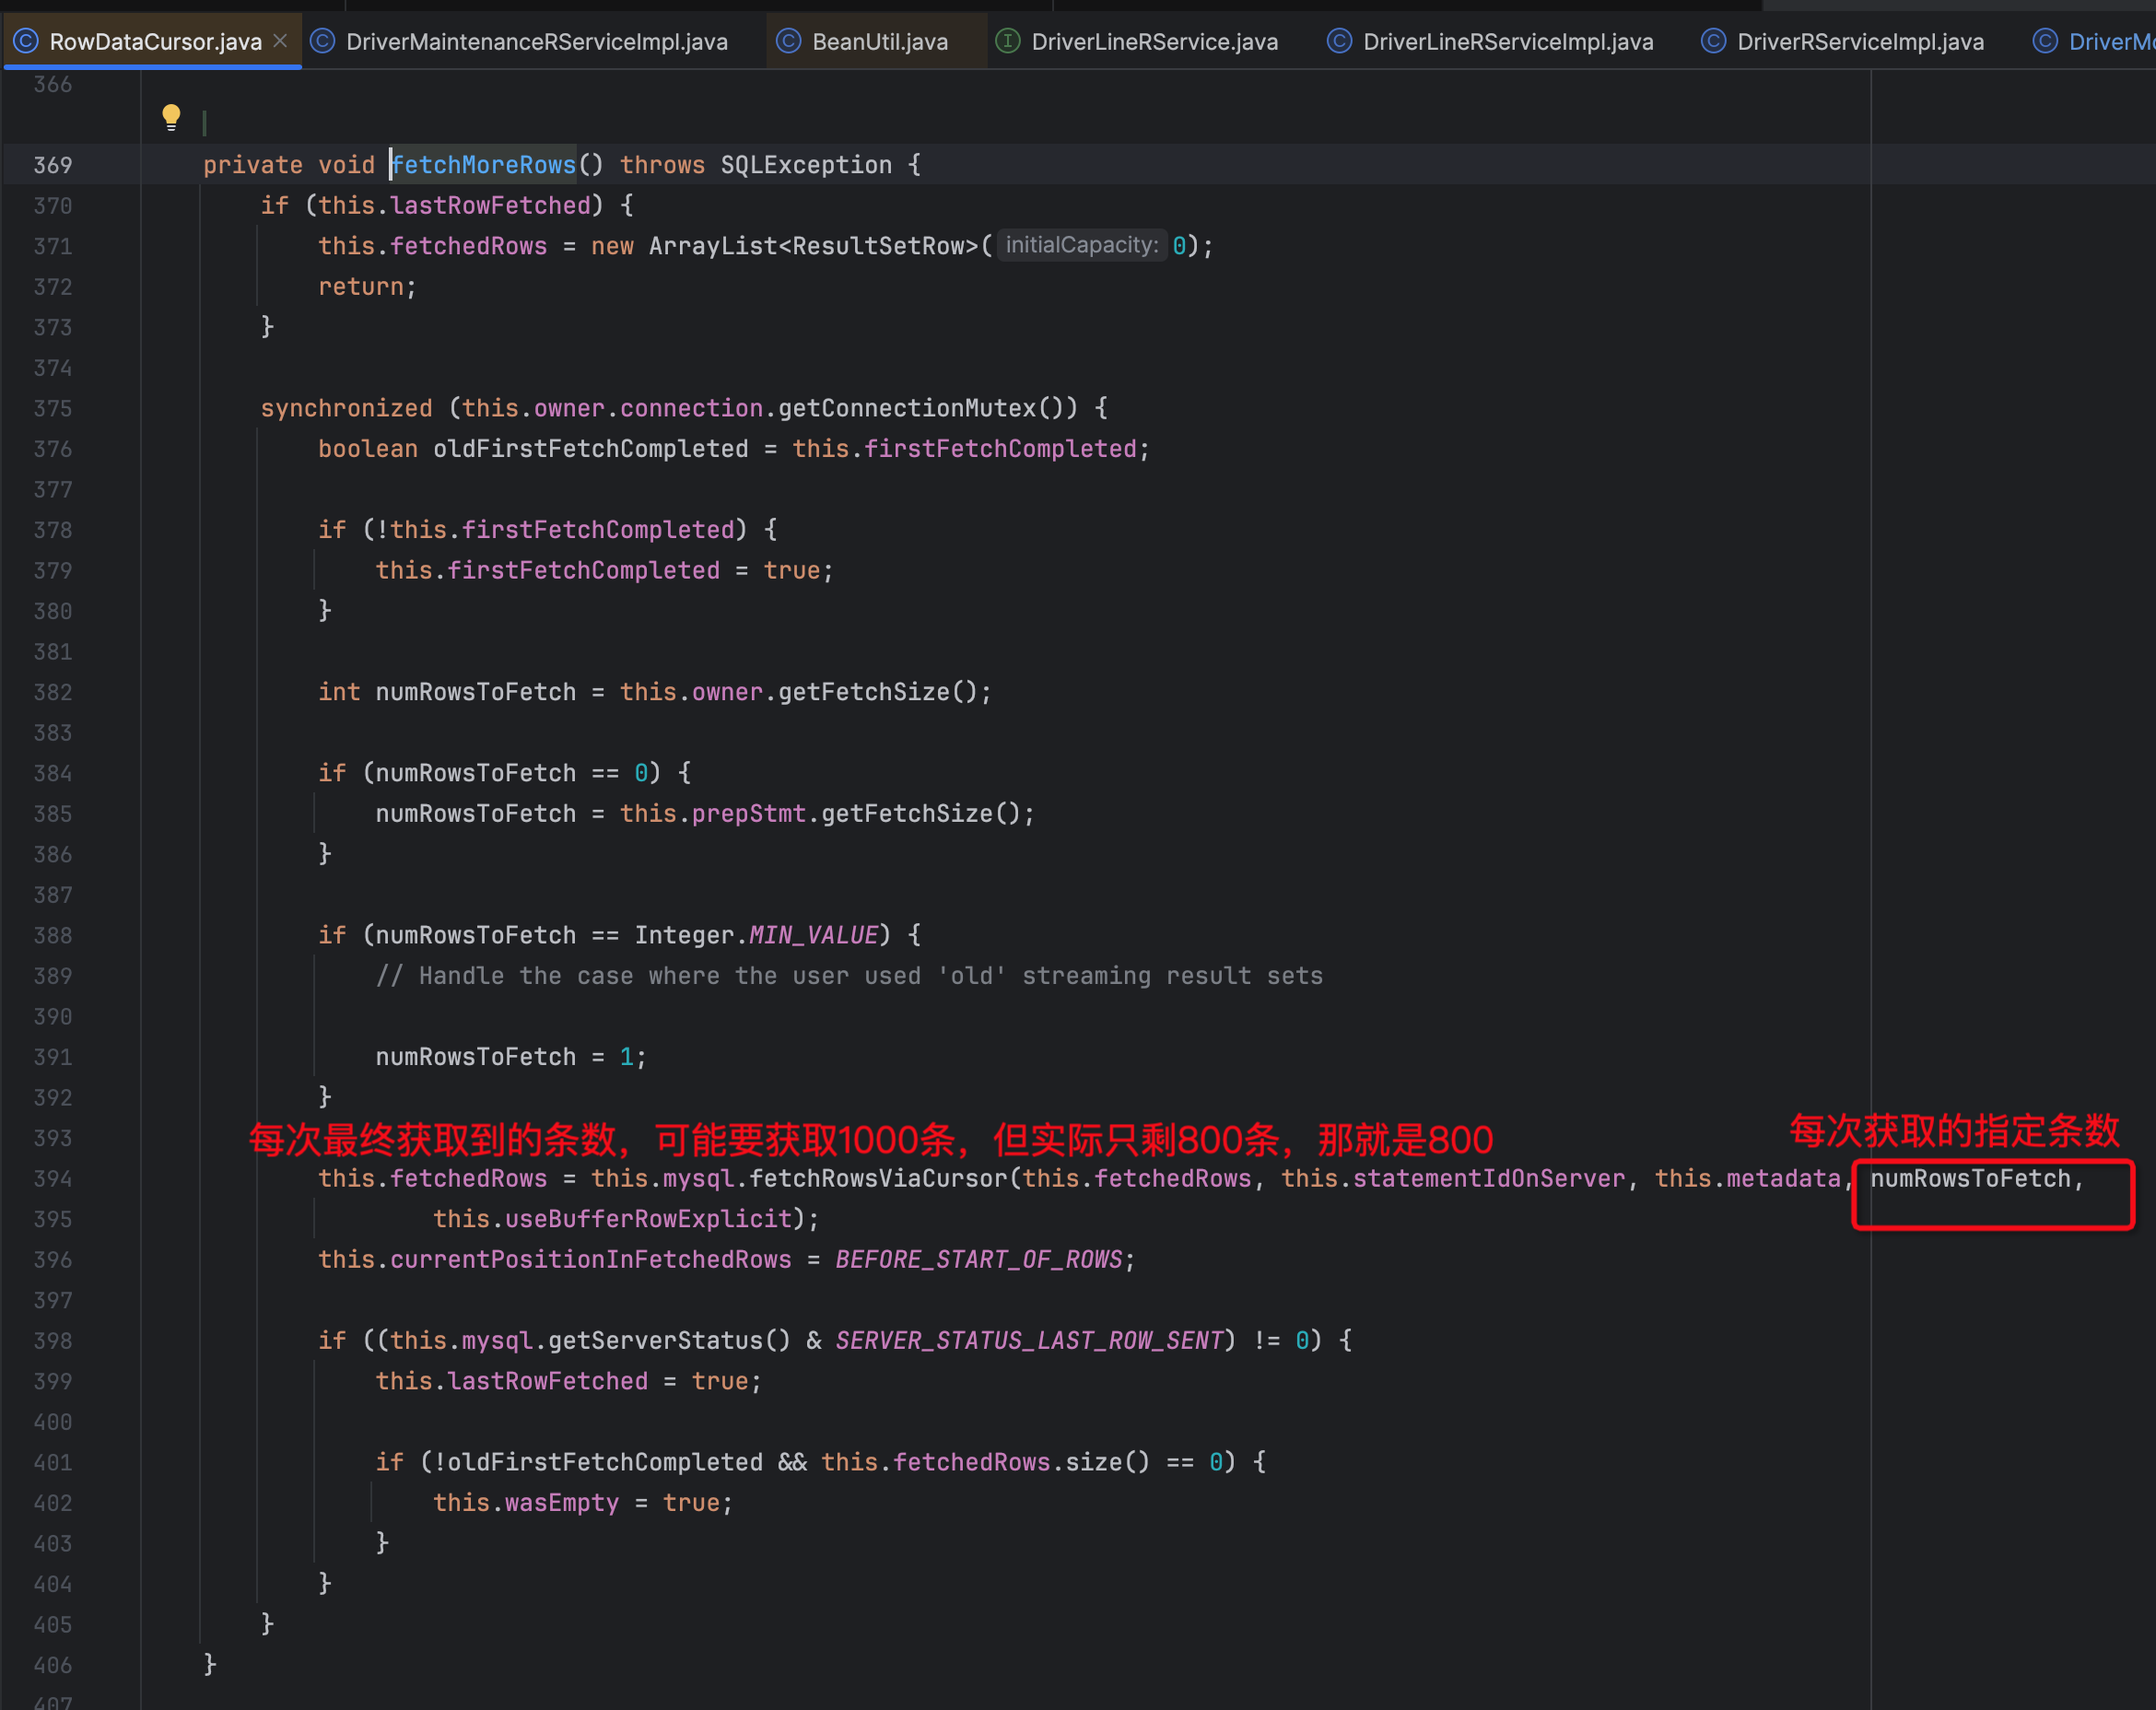Click the yellow lightbulb intention icon
This screenshot has width=2156, height=1710.
pyautogui.click(x=171, y=117)
